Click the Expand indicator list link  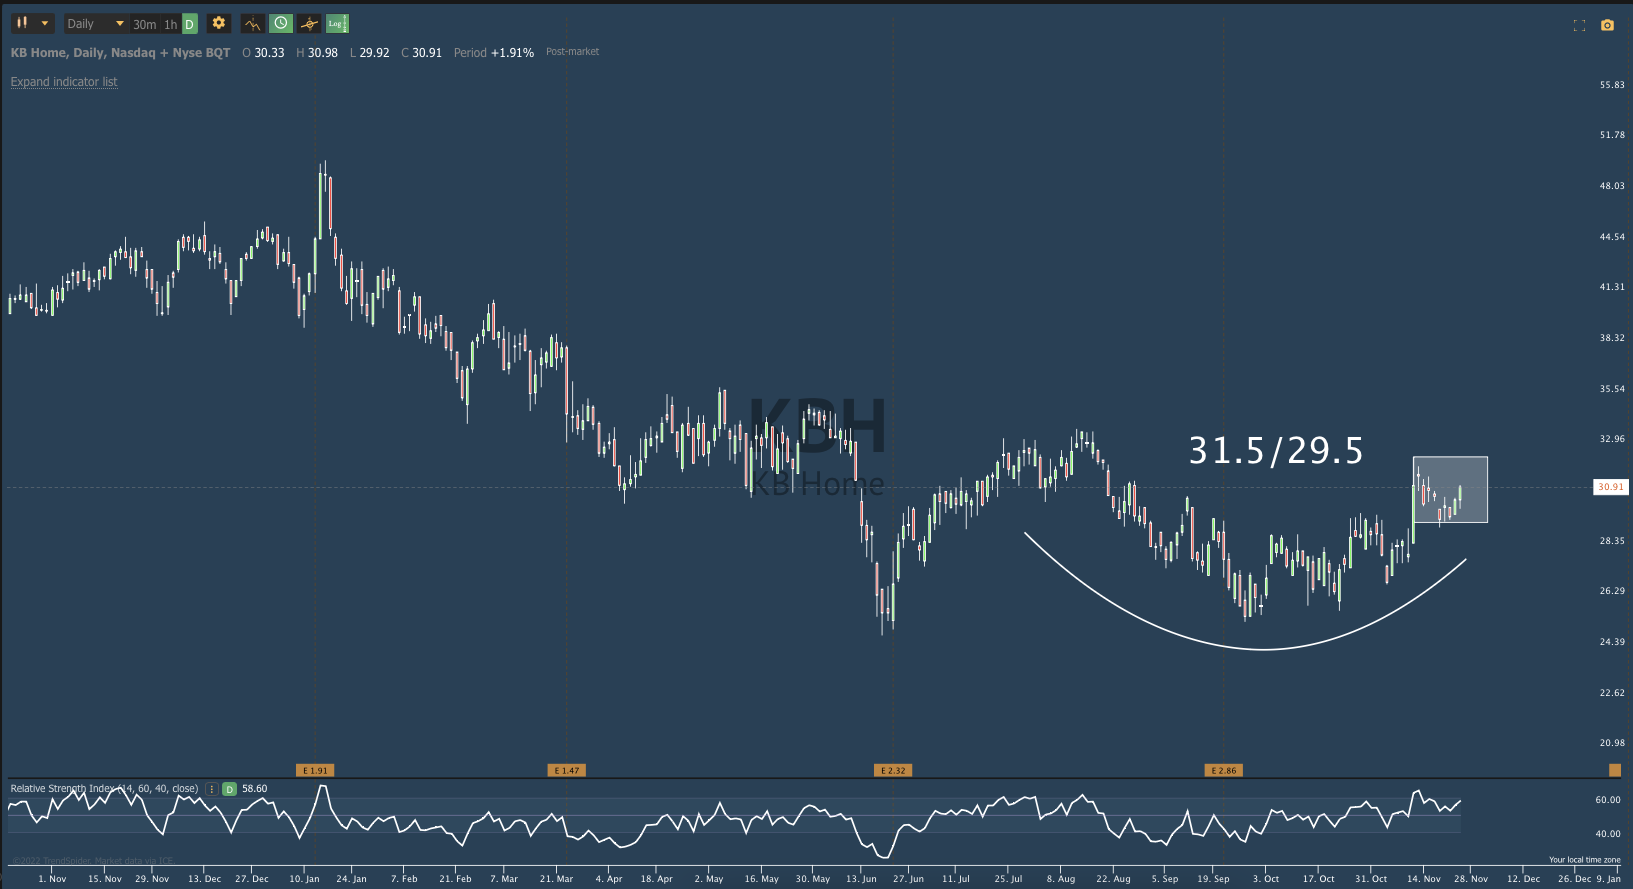coord(64,82)
